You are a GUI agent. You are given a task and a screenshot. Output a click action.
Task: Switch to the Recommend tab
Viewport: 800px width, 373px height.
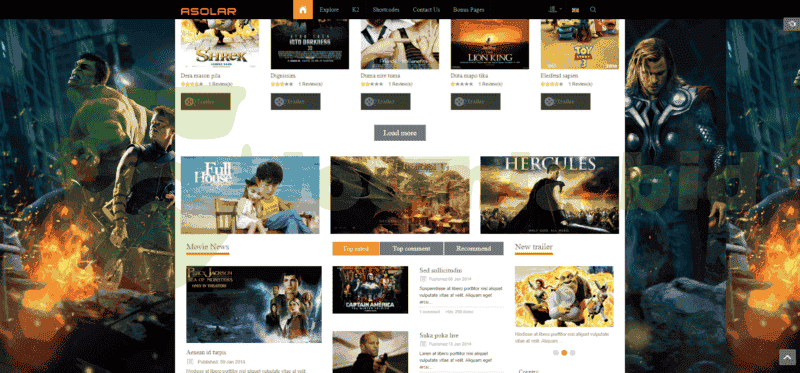(x=473, y=248)
